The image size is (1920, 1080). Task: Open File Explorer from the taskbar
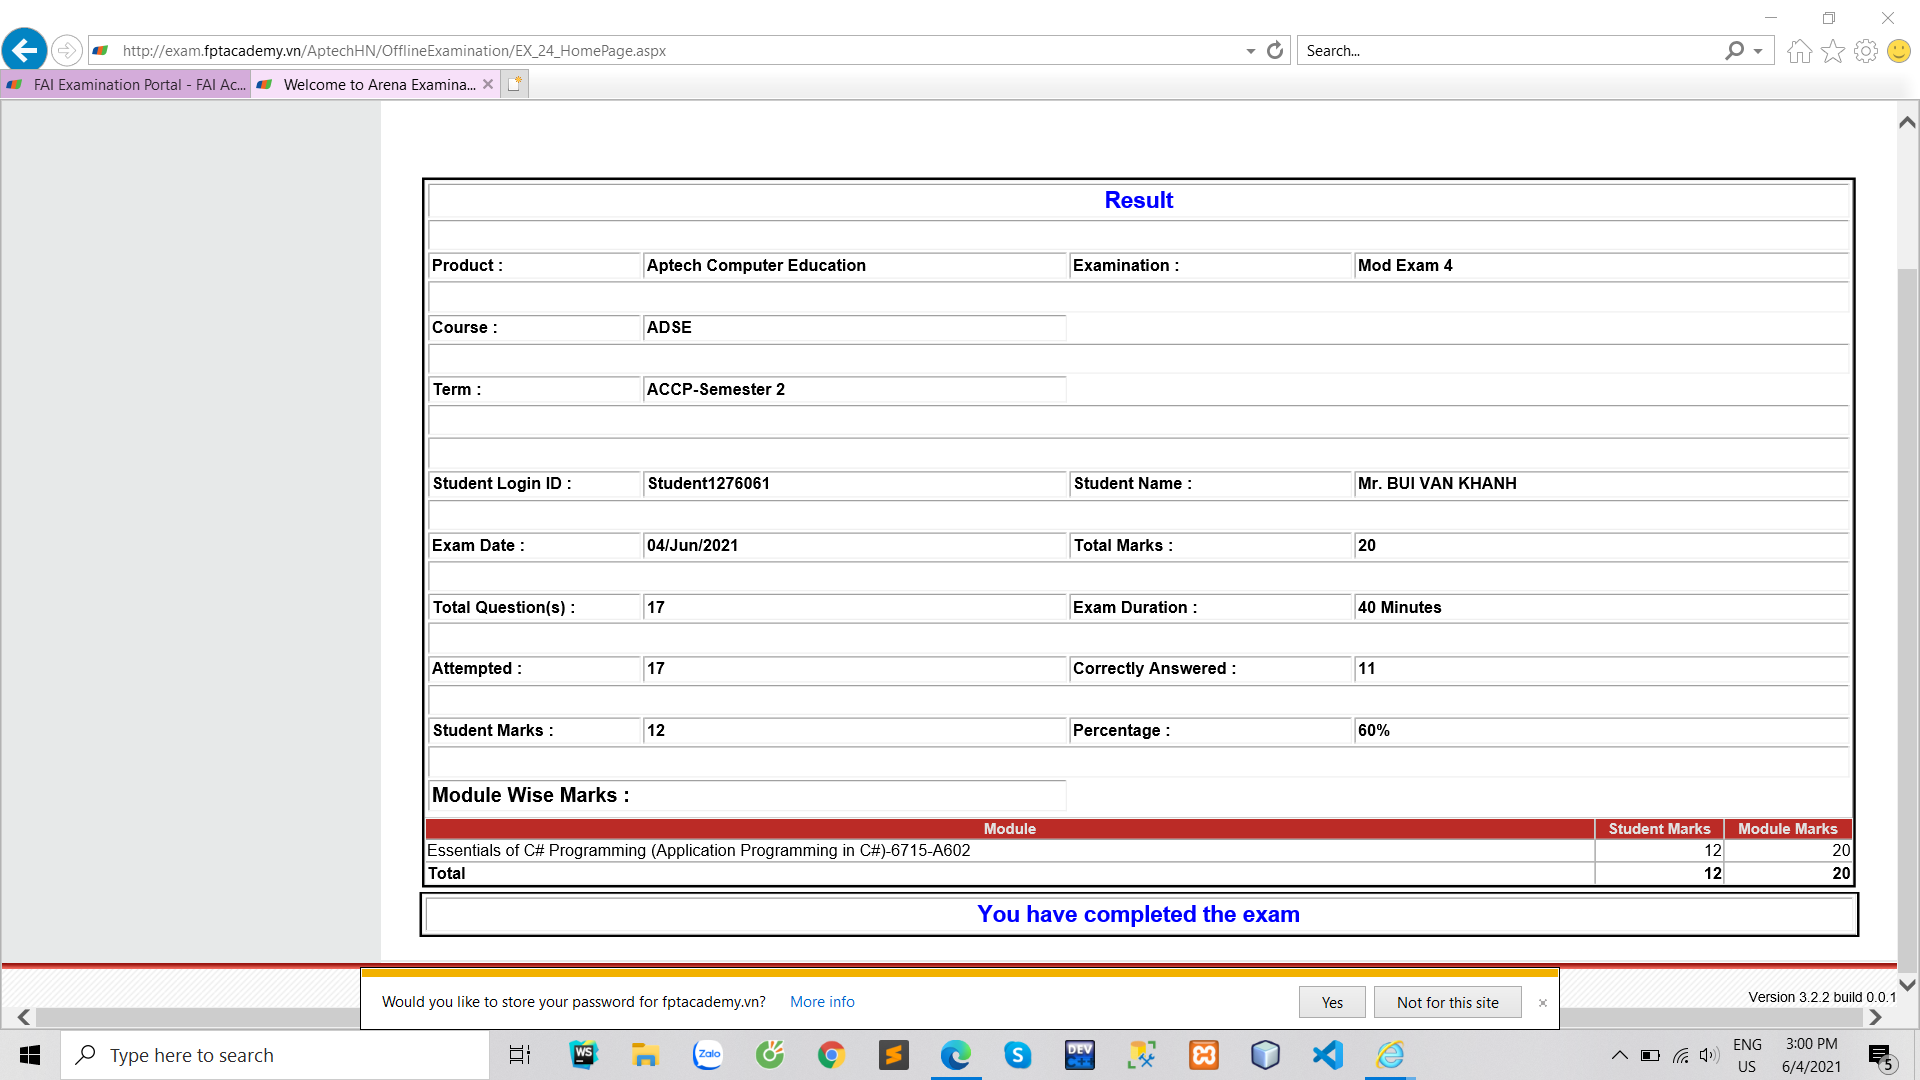point(645,1055)
